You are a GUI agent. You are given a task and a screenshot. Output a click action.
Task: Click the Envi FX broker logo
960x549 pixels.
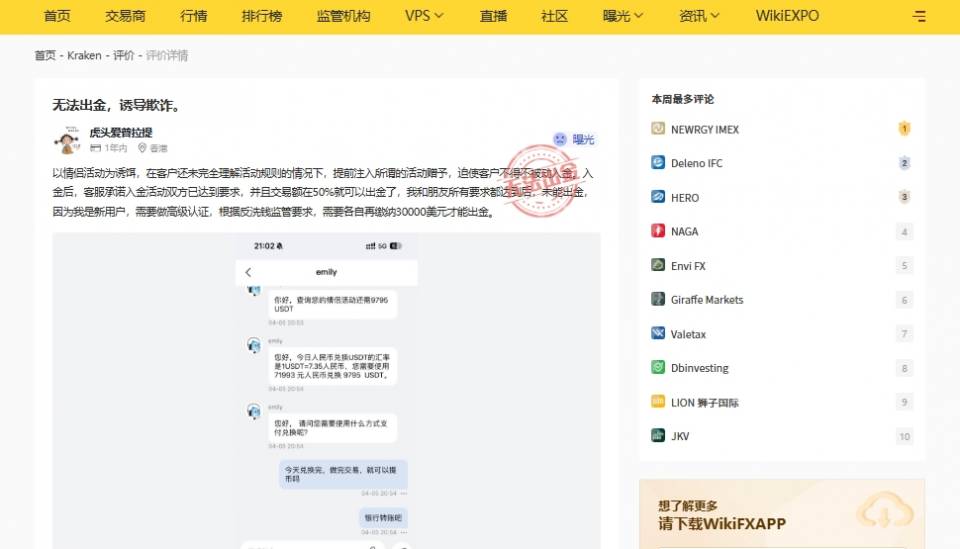[x=658, y=265]
